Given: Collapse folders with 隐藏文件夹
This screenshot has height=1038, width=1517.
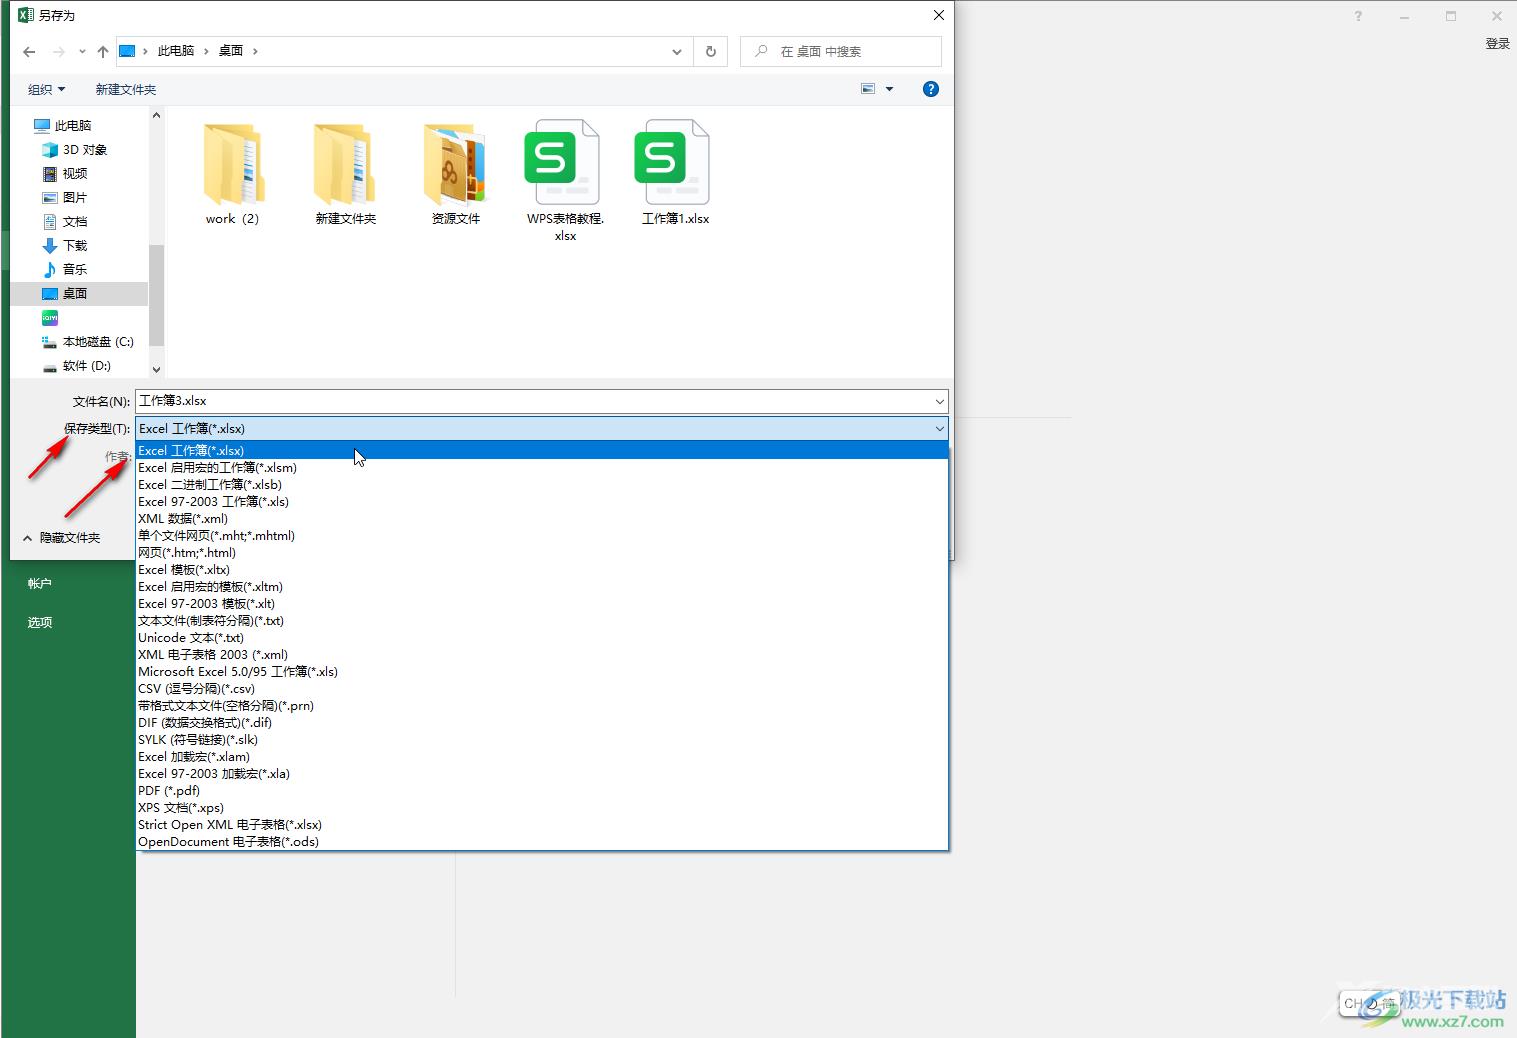Looking at the screenshot, I should (x=61, y=538).
